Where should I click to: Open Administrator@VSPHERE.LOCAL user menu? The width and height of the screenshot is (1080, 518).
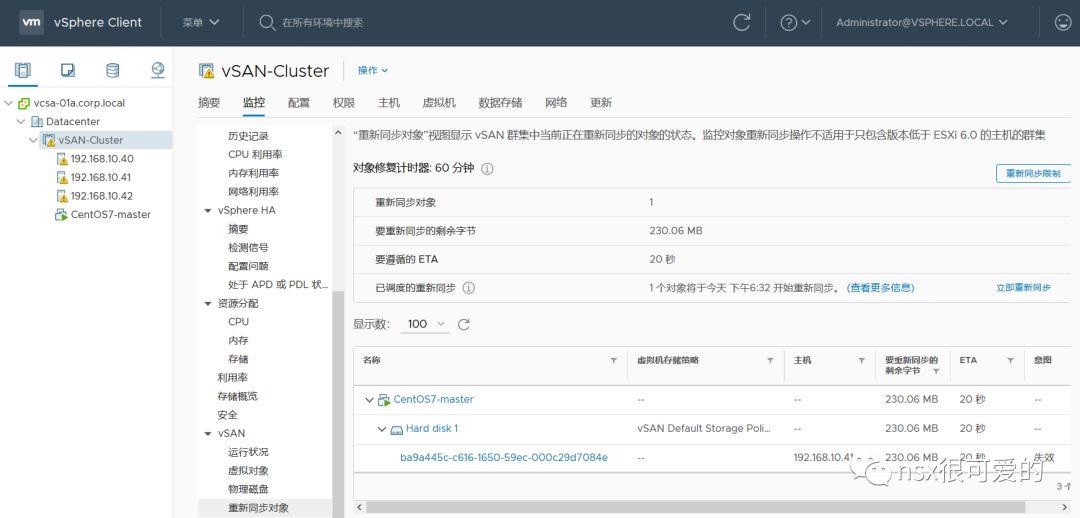[922, 23]
